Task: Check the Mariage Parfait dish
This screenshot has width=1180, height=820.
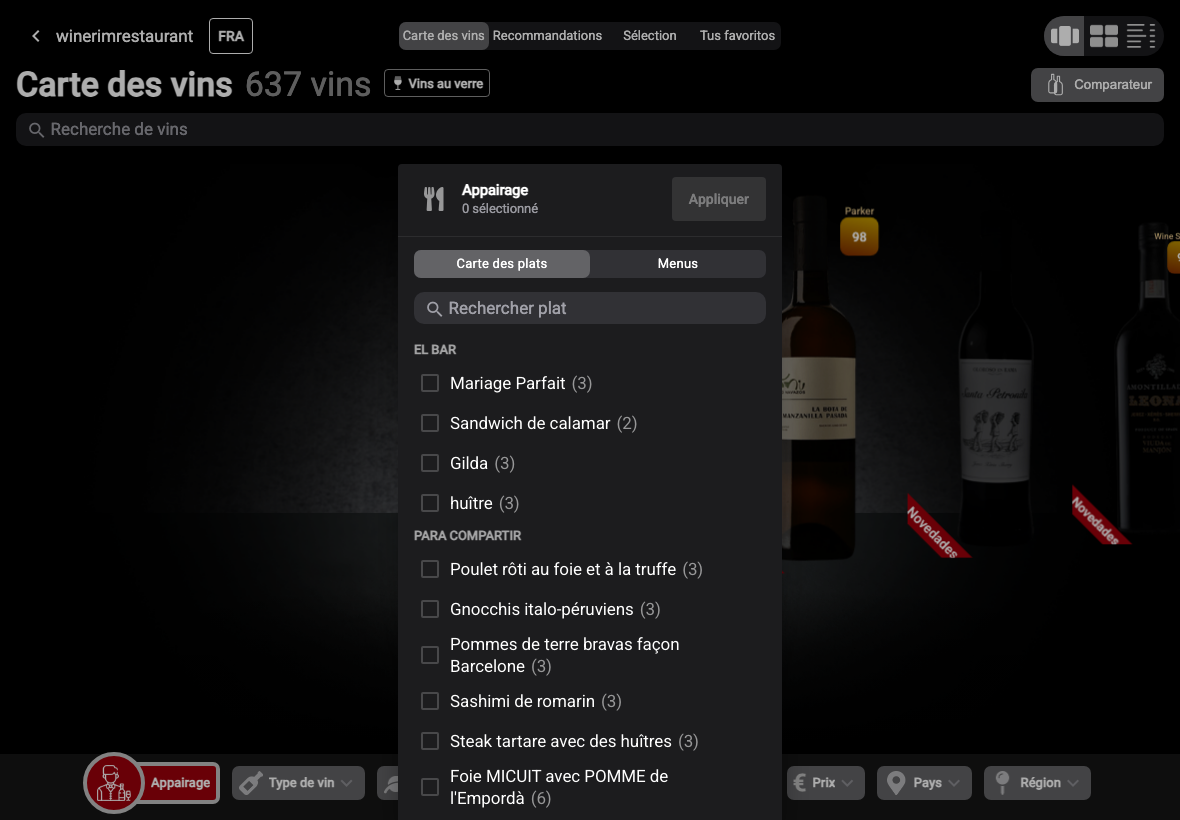Action: tap(430, 383)
